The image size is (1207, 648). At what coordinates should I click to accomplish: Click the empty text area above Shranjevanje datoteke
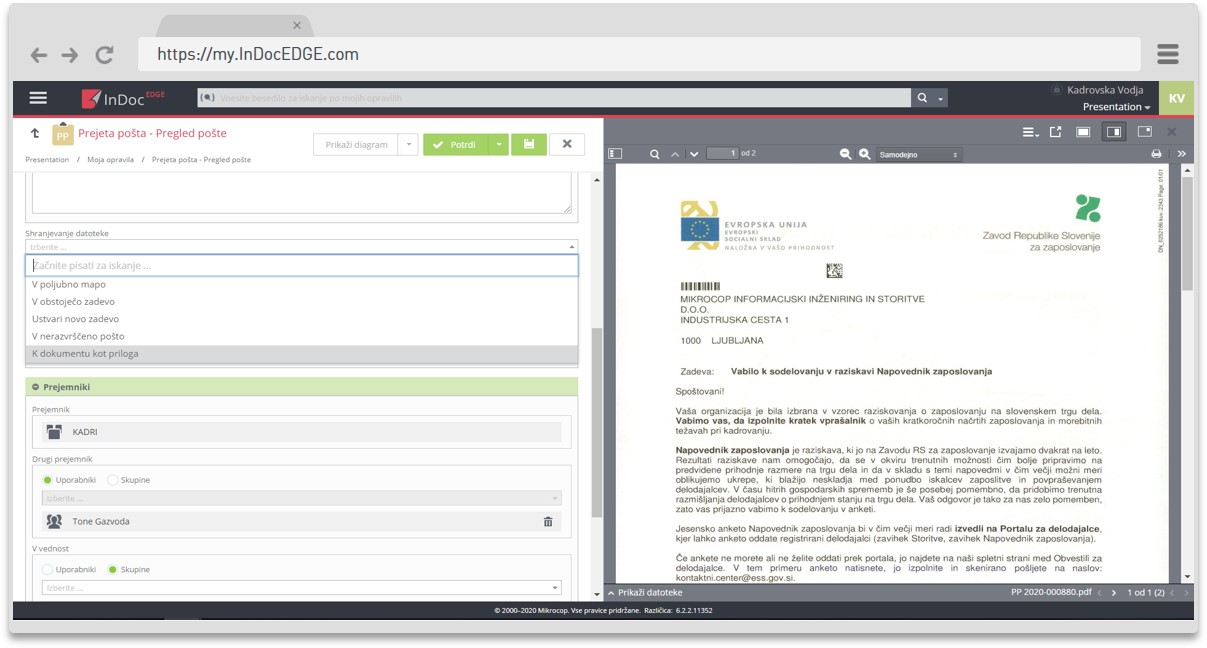[302, 192]
